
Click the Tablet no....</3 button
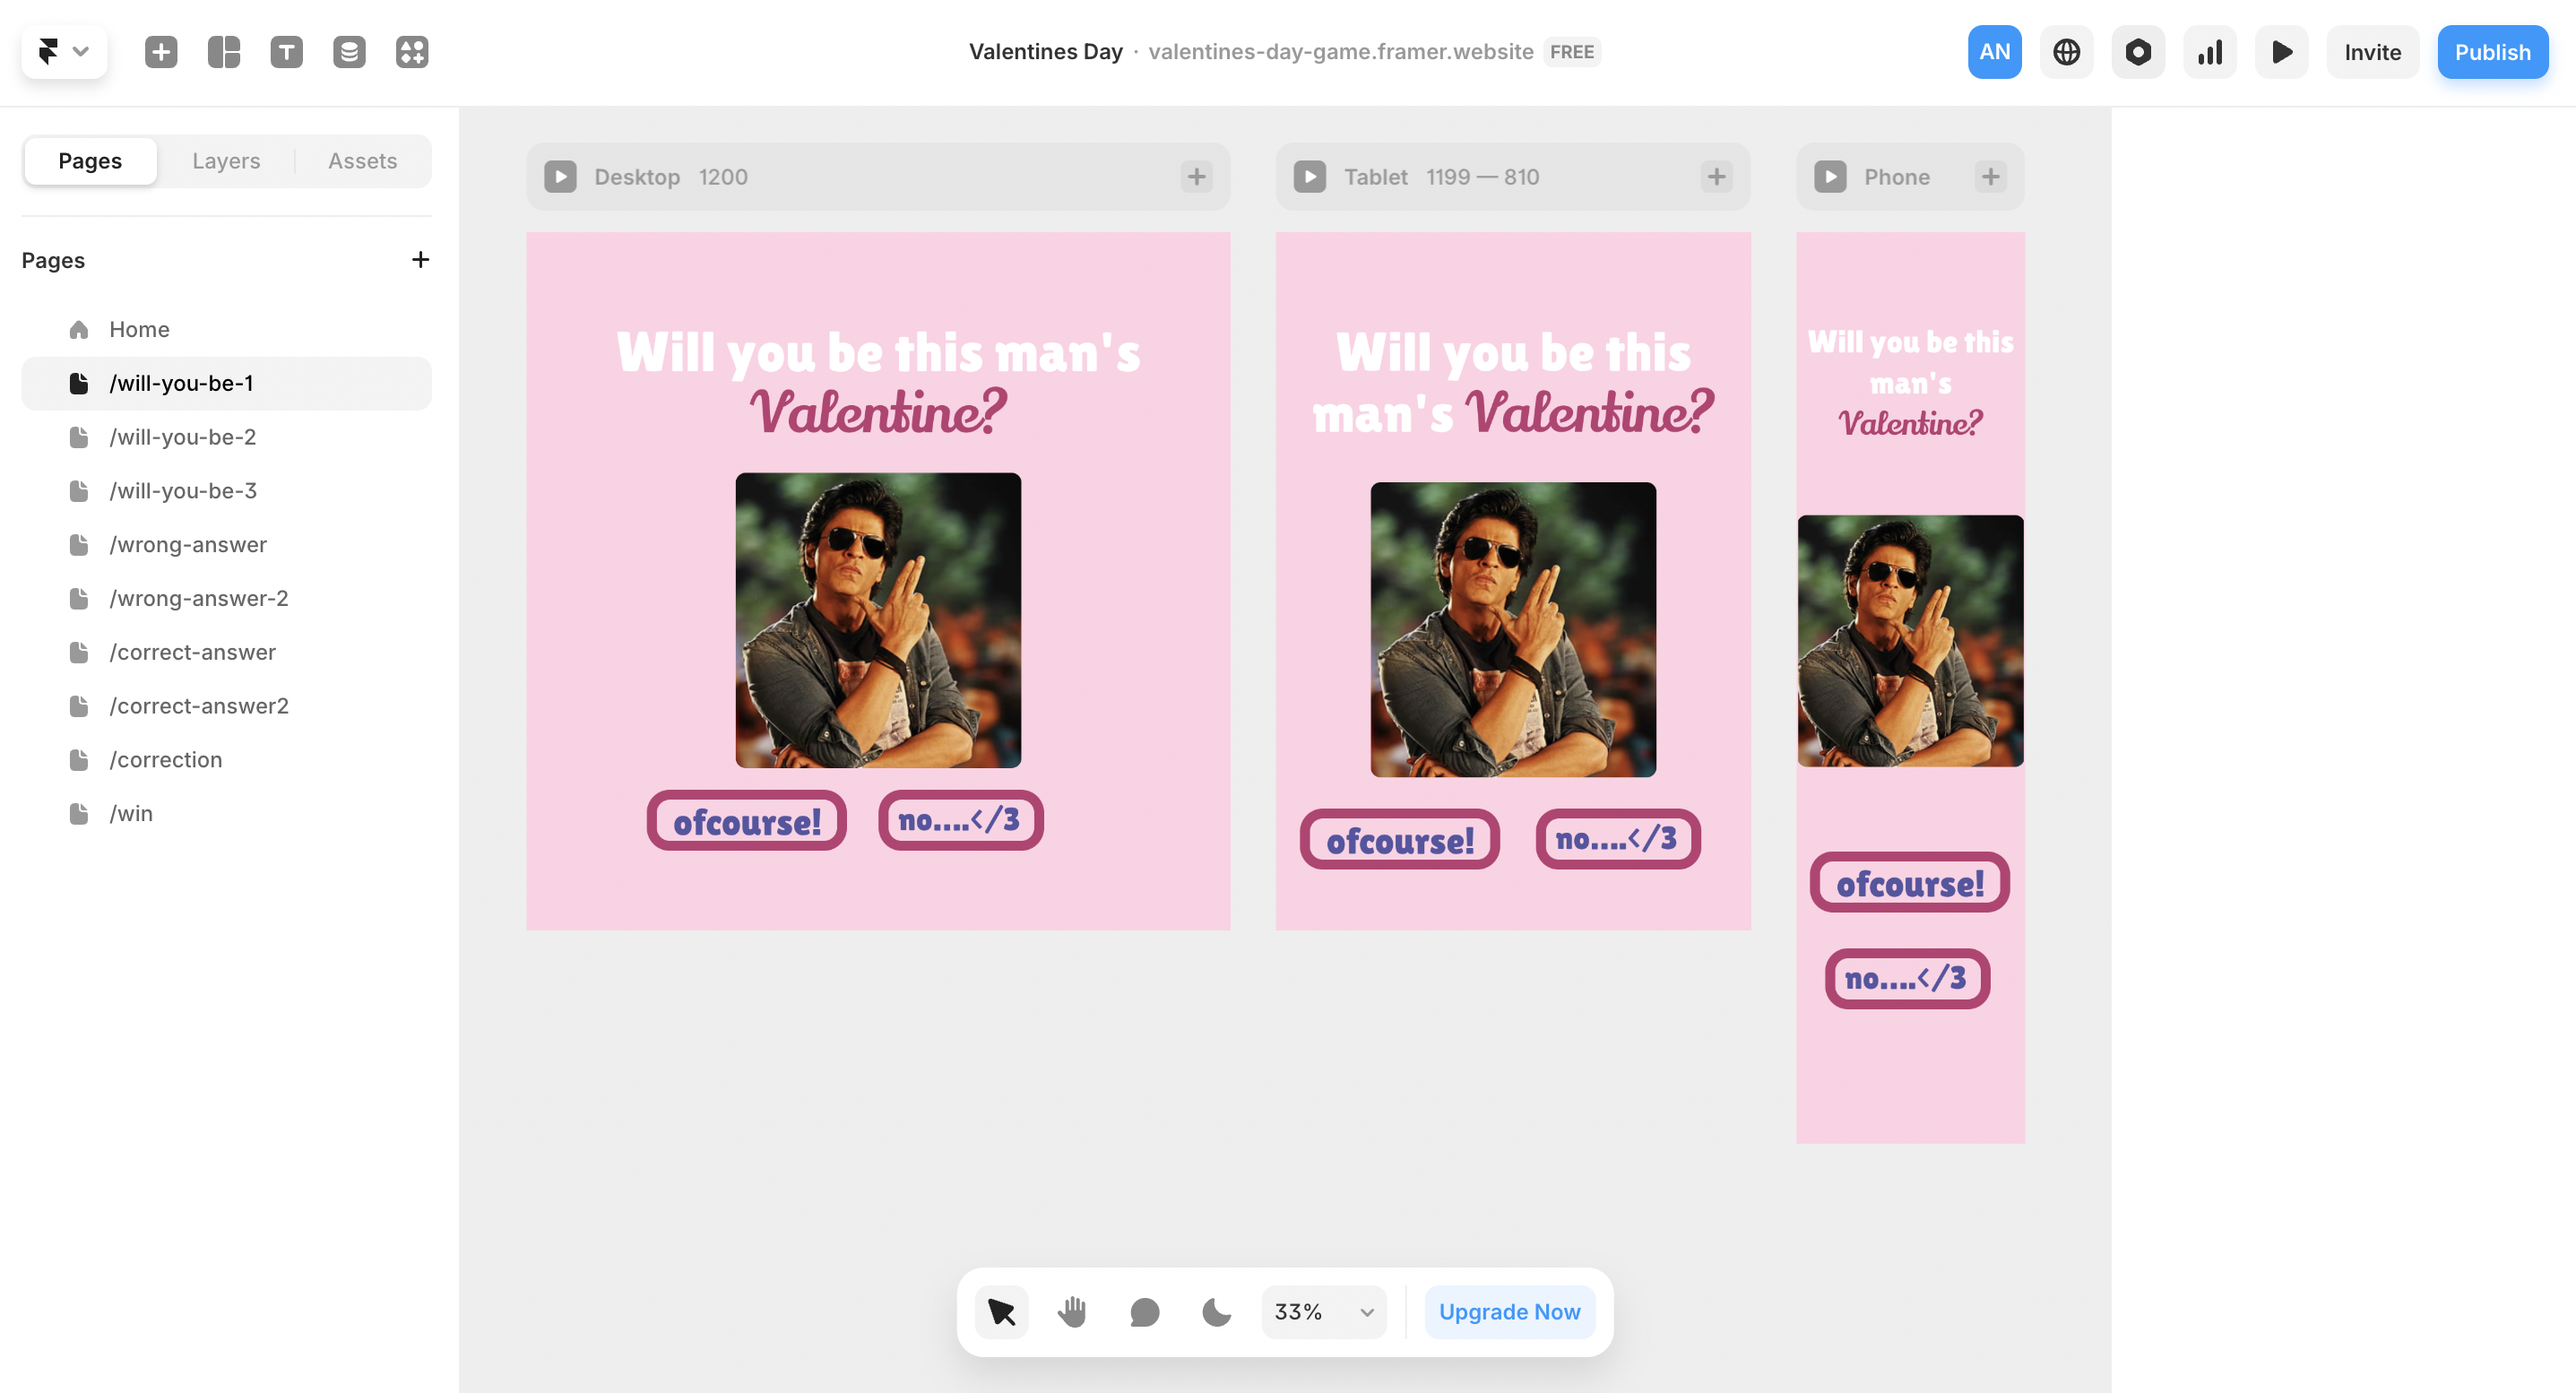pyautogui.click(x=1617, y=840)
